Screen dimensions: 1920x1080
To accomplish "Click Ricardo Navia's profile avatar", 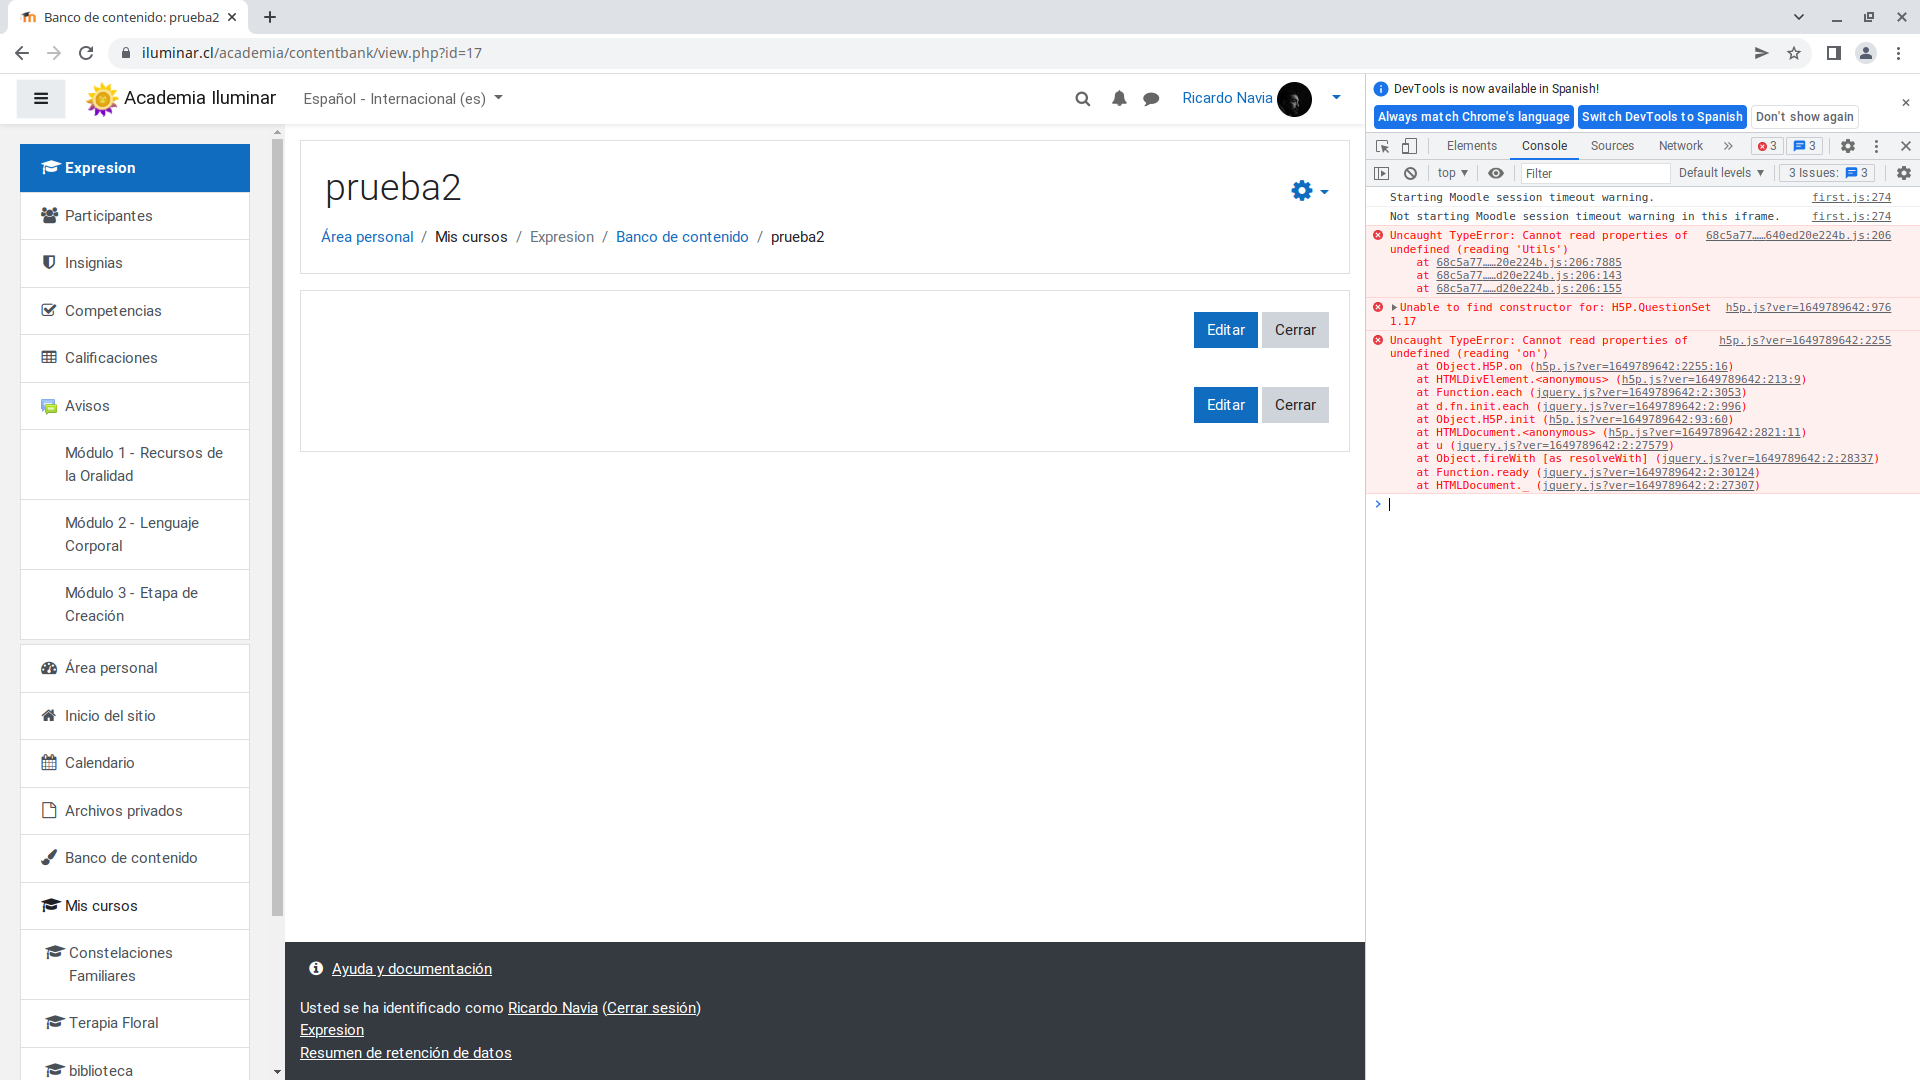I will pyautogui.click(x=1294, y=98).
